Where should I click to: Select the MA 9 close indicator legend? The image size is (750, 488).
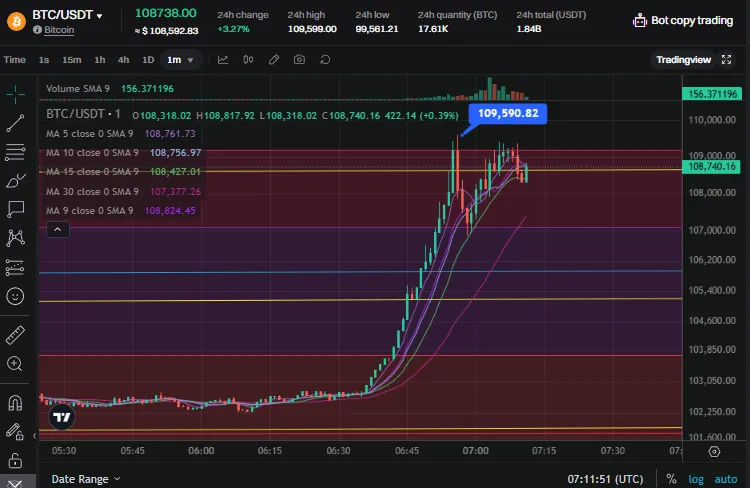[121, 211]
